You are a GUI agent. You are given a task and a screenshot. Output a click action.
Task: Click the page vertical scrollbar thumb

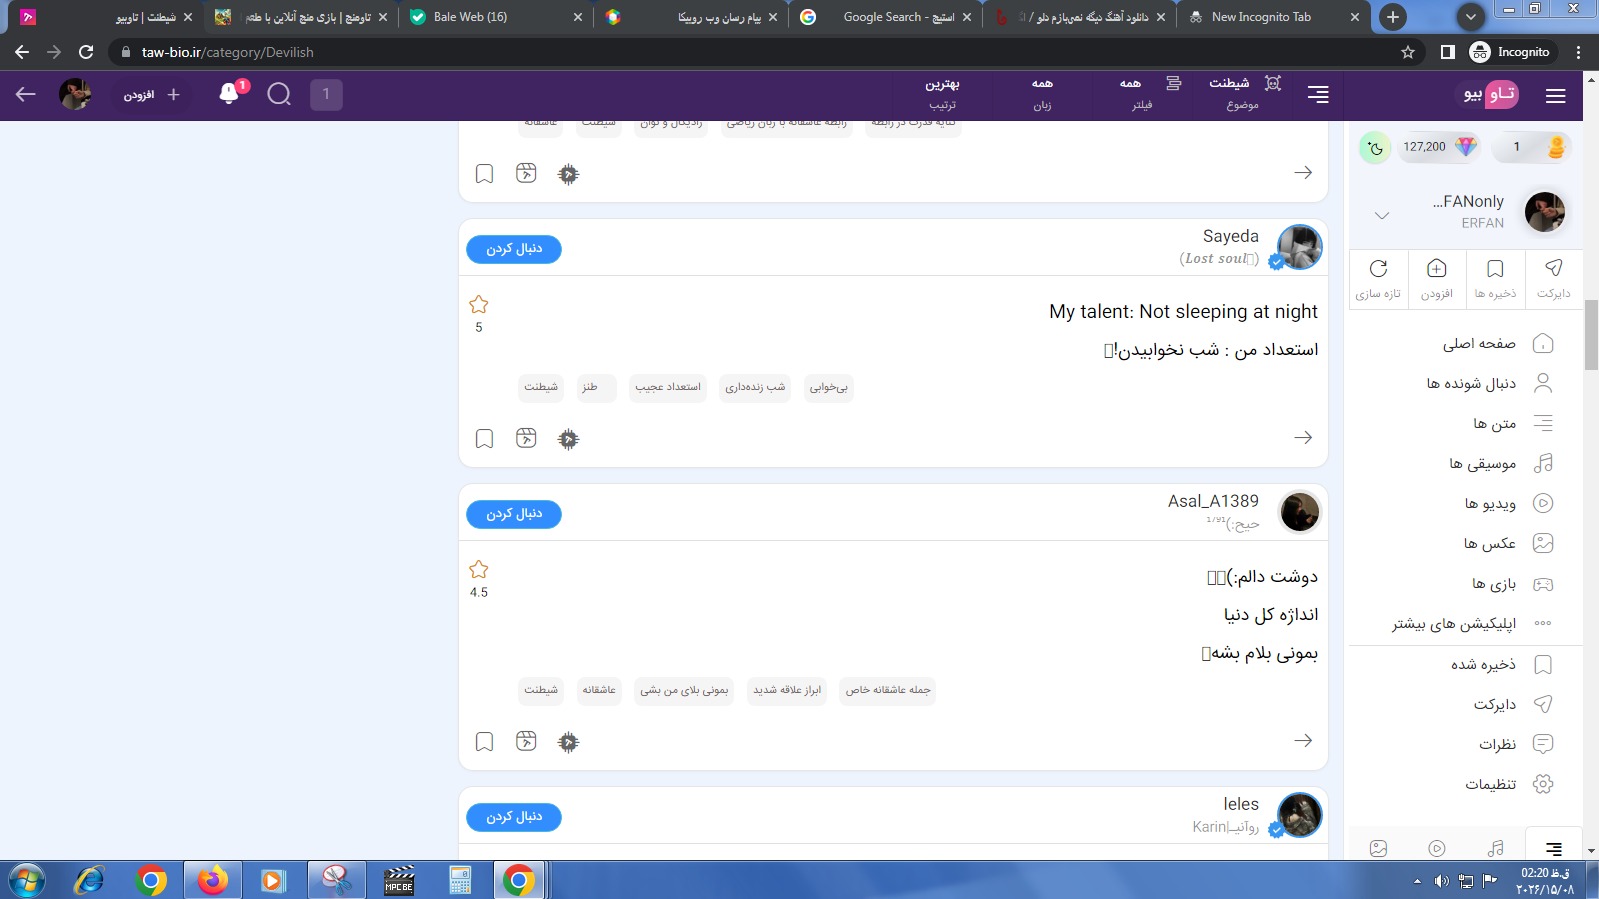tap(1591, 335)
